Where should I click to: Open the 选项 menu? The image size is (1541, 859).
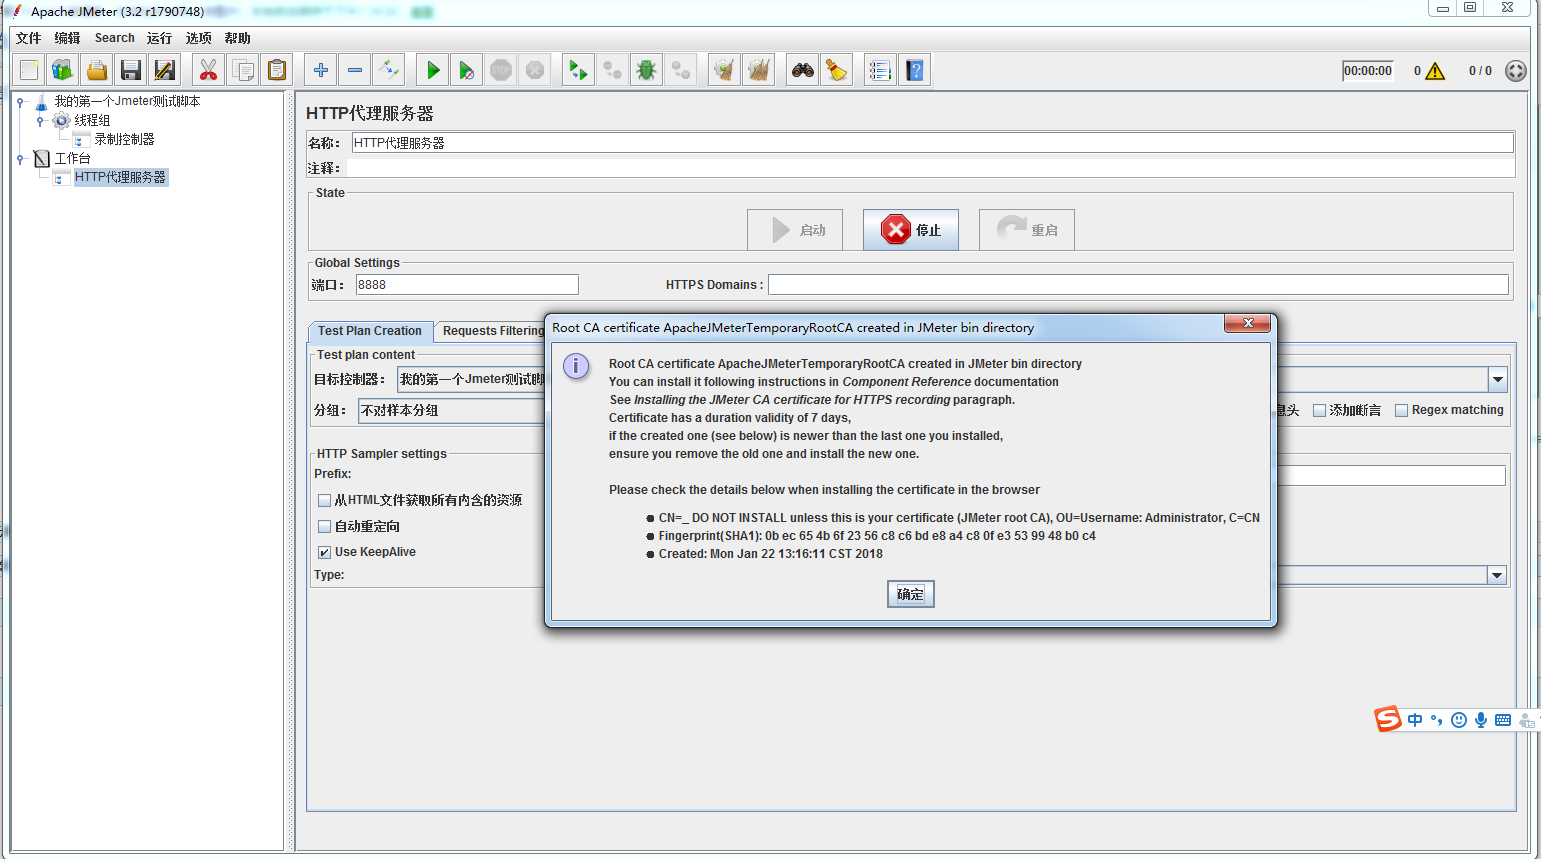[x=198, y=38]
